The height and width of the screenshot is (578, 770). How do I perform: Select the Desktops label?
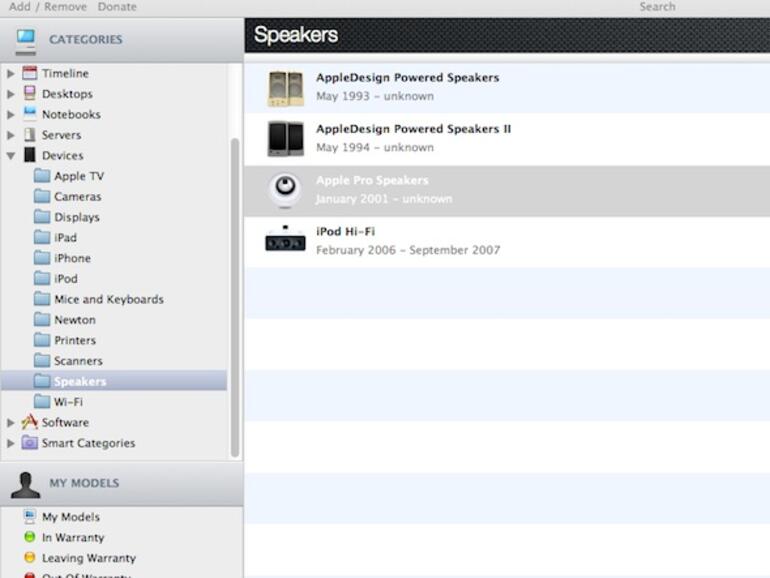click(x=67, y=94)
